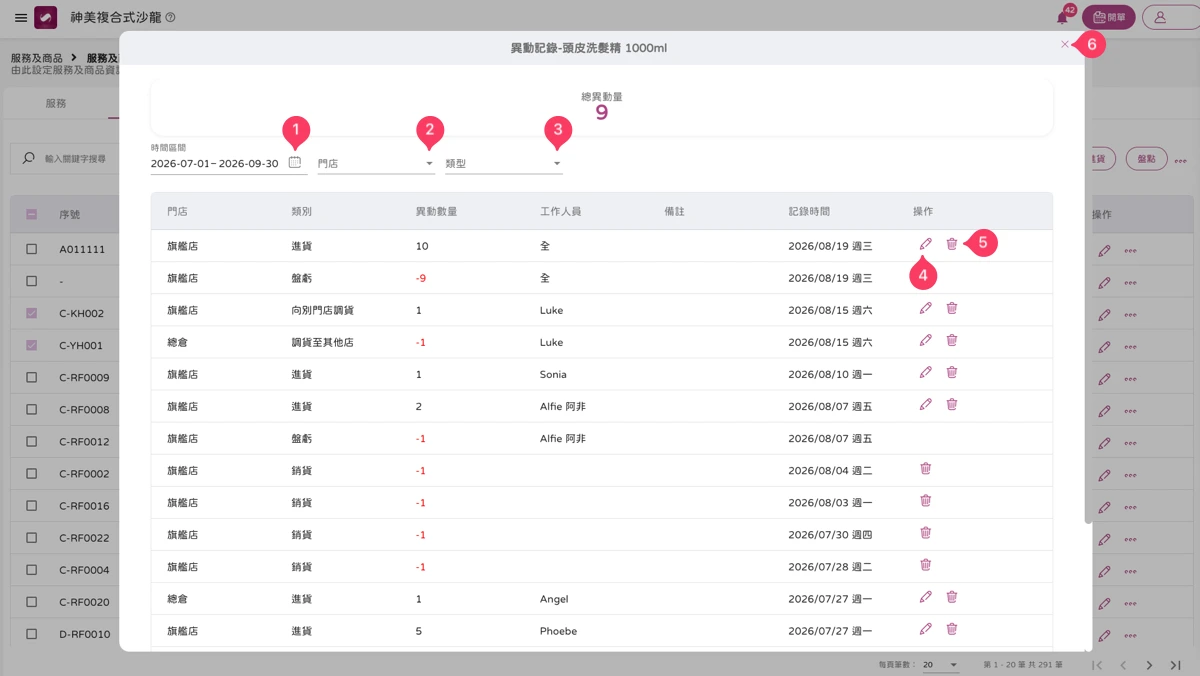Jump to the last page of the list

pyautogui.click(x=1176, y=665)
